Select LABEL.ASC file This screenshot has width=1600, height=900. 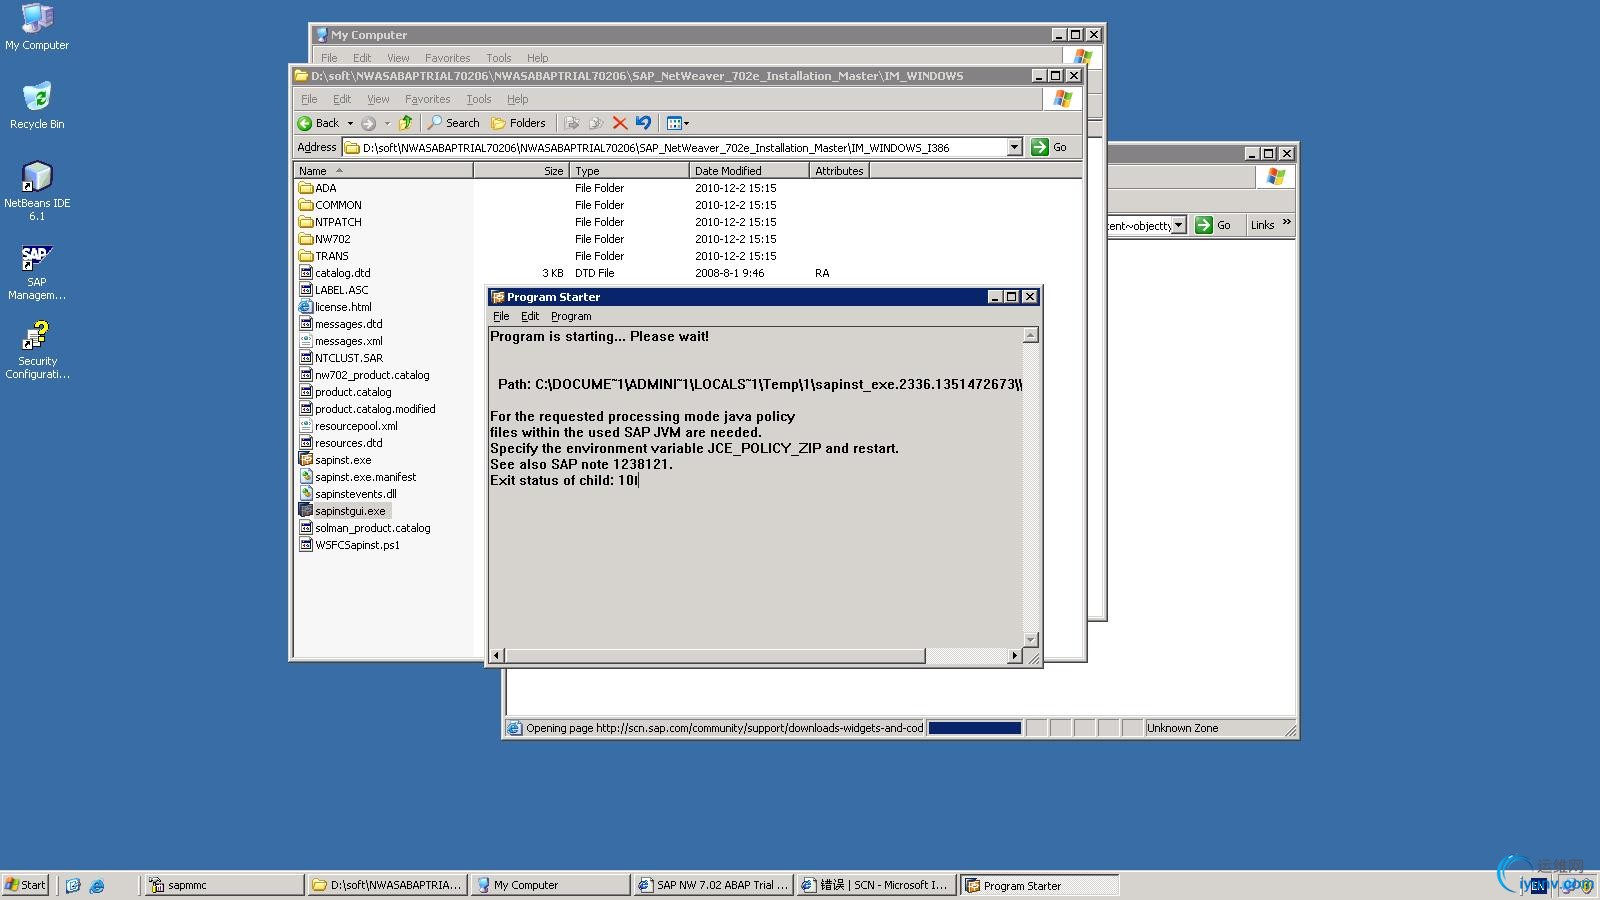coord(333,290)
